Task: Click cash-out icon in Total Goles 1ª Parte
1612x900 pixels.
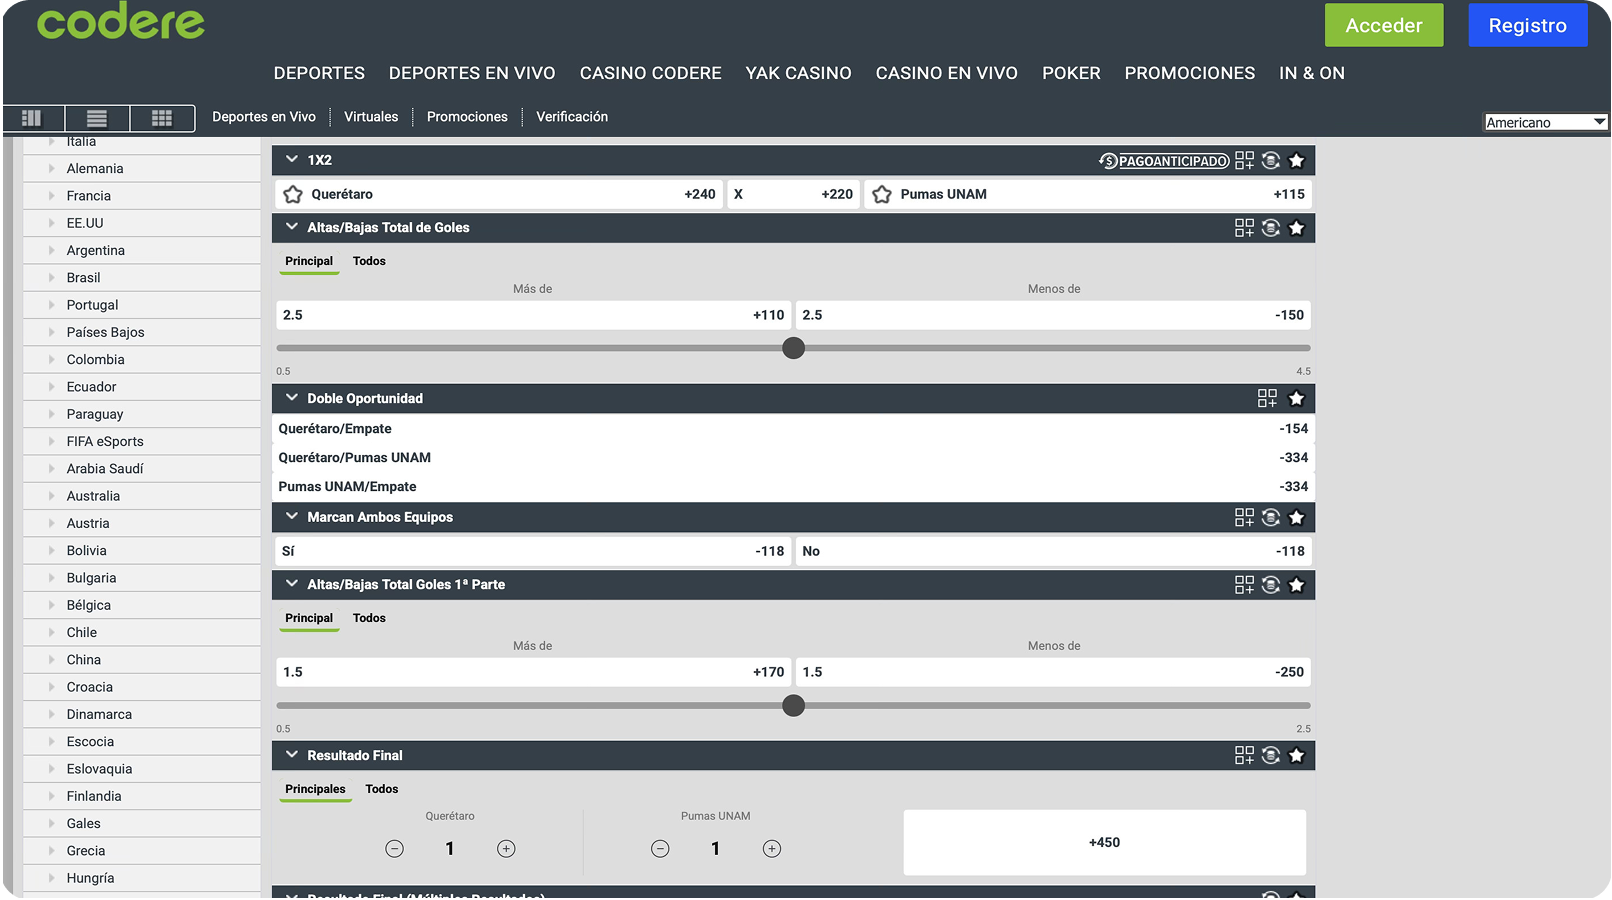Action: (1271, 585)
